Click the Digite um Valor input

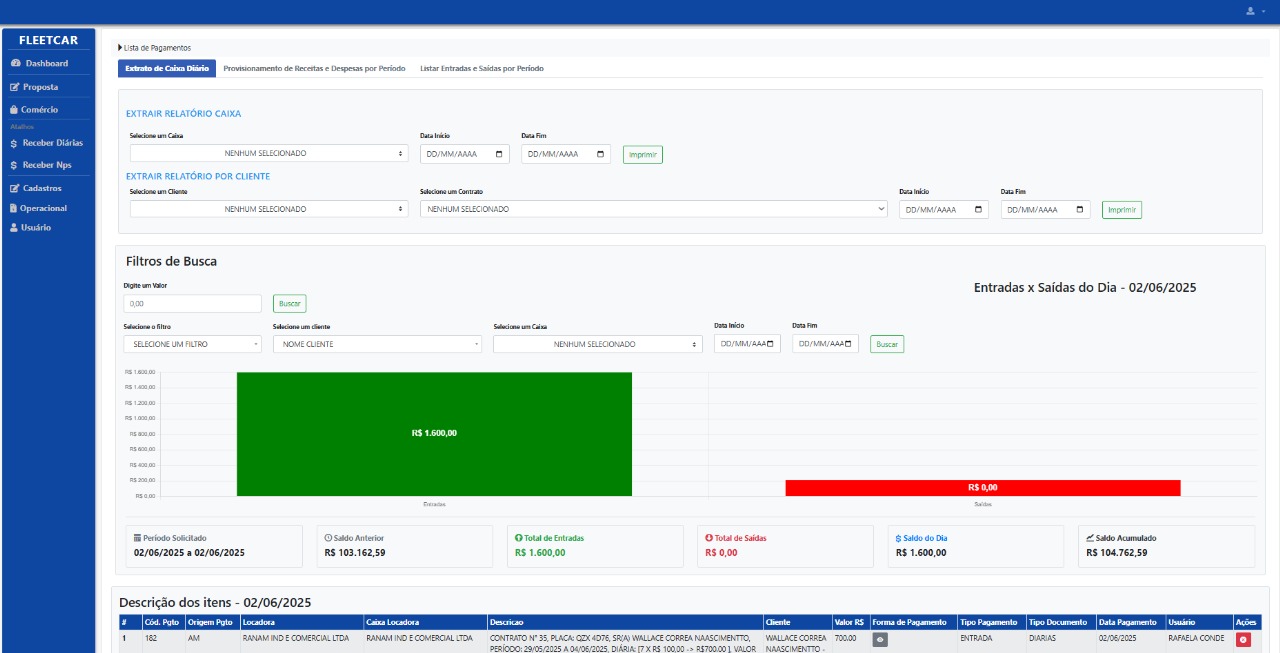[192, 303]
